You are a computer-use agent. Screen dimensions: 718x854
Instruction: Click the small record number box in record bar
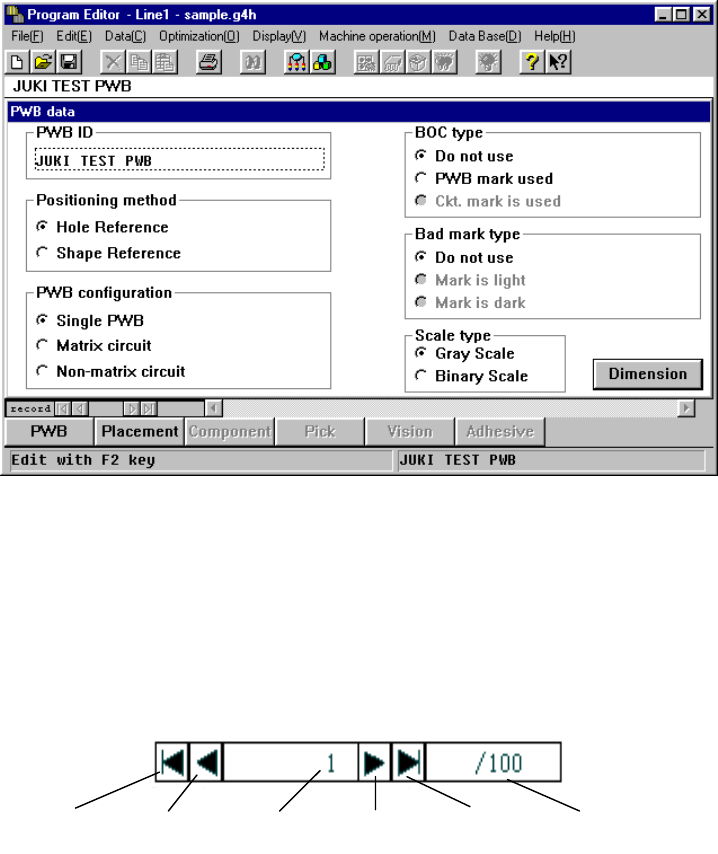click(x=106, y=408)
